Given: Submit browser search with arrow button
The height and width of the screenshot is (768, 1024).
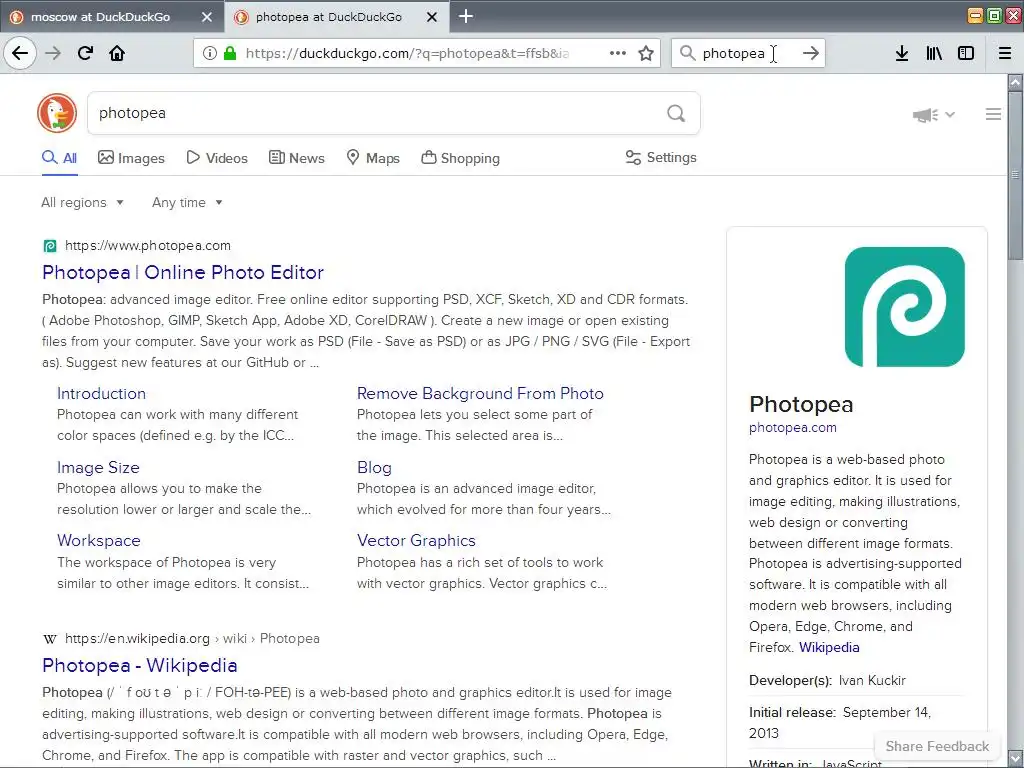Looking at the screenshot, I should pos(810,53).
